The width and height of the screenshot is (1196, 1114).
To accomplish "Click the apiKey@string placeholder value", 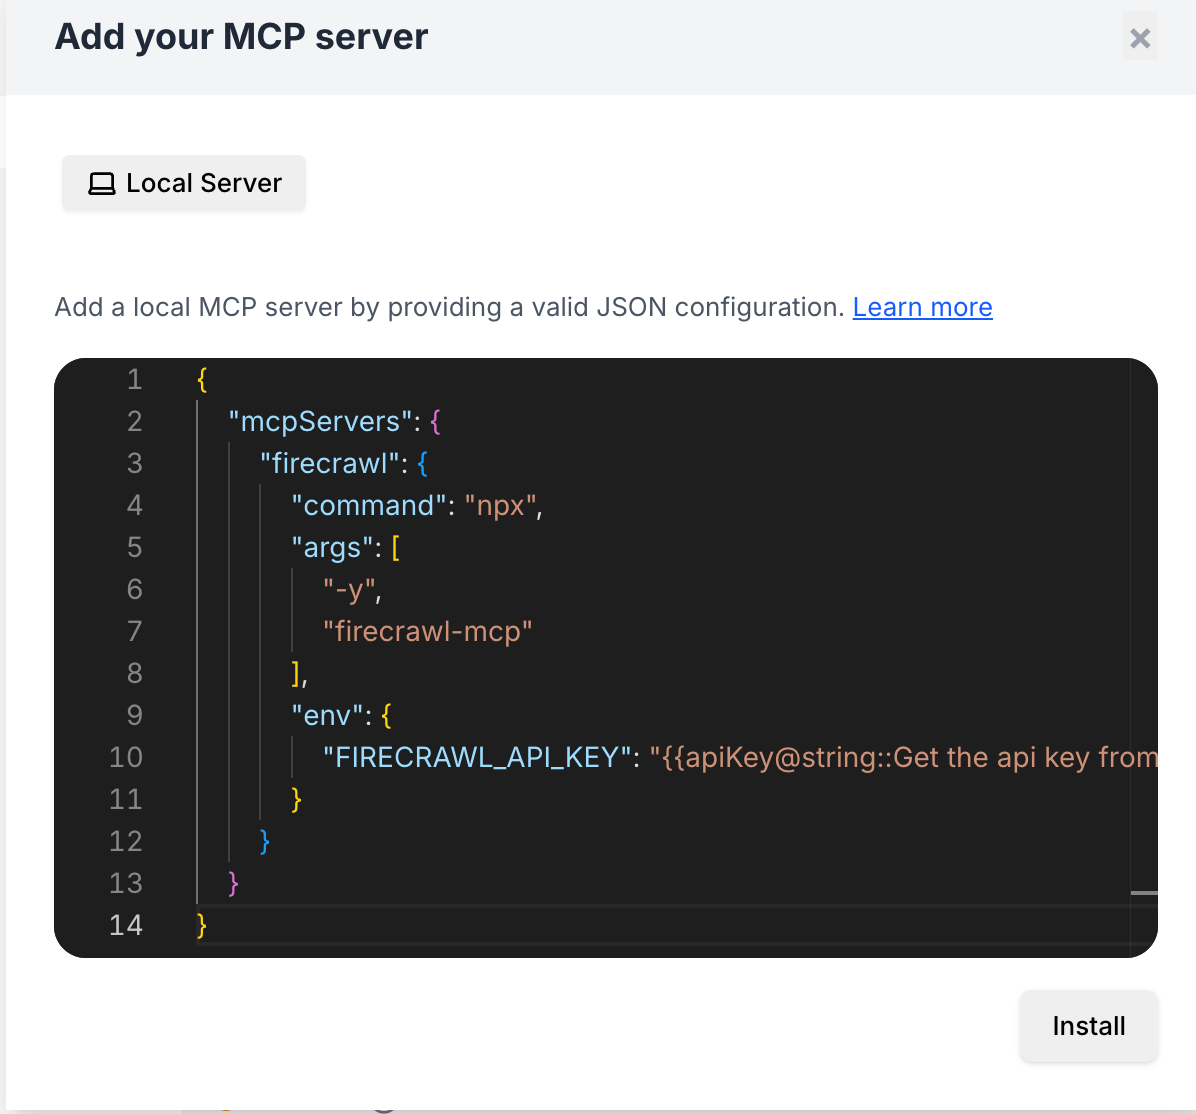I will click(x=903, y=757).
